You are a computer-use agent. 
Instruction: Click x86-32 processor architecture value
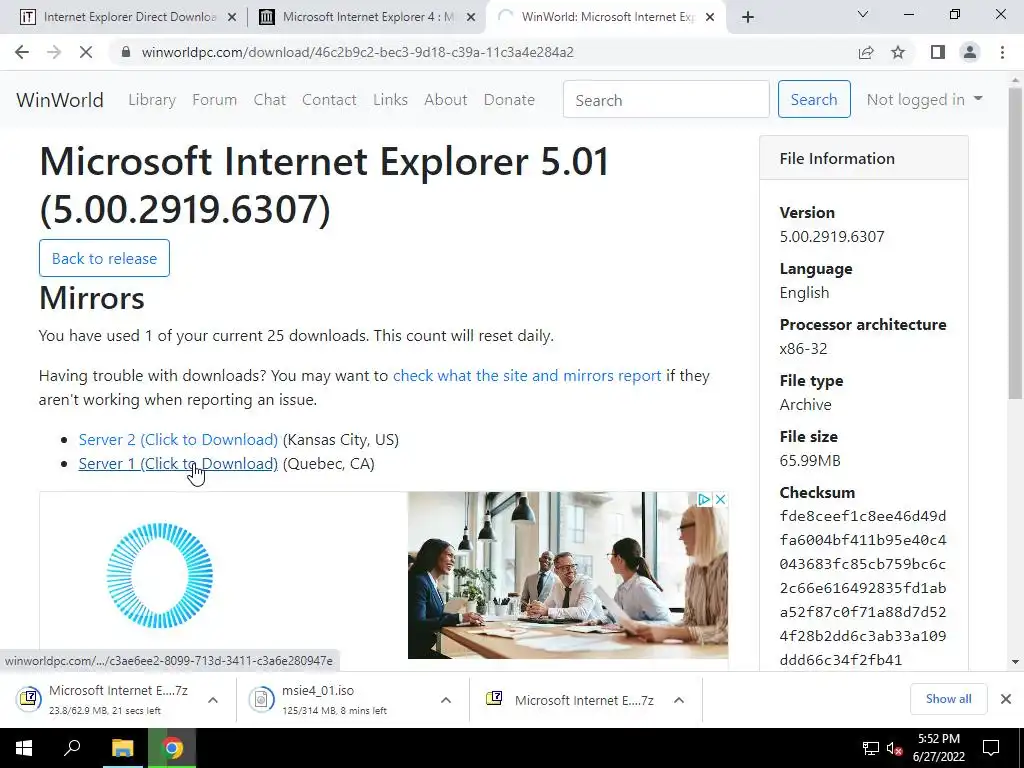[803, 349]
